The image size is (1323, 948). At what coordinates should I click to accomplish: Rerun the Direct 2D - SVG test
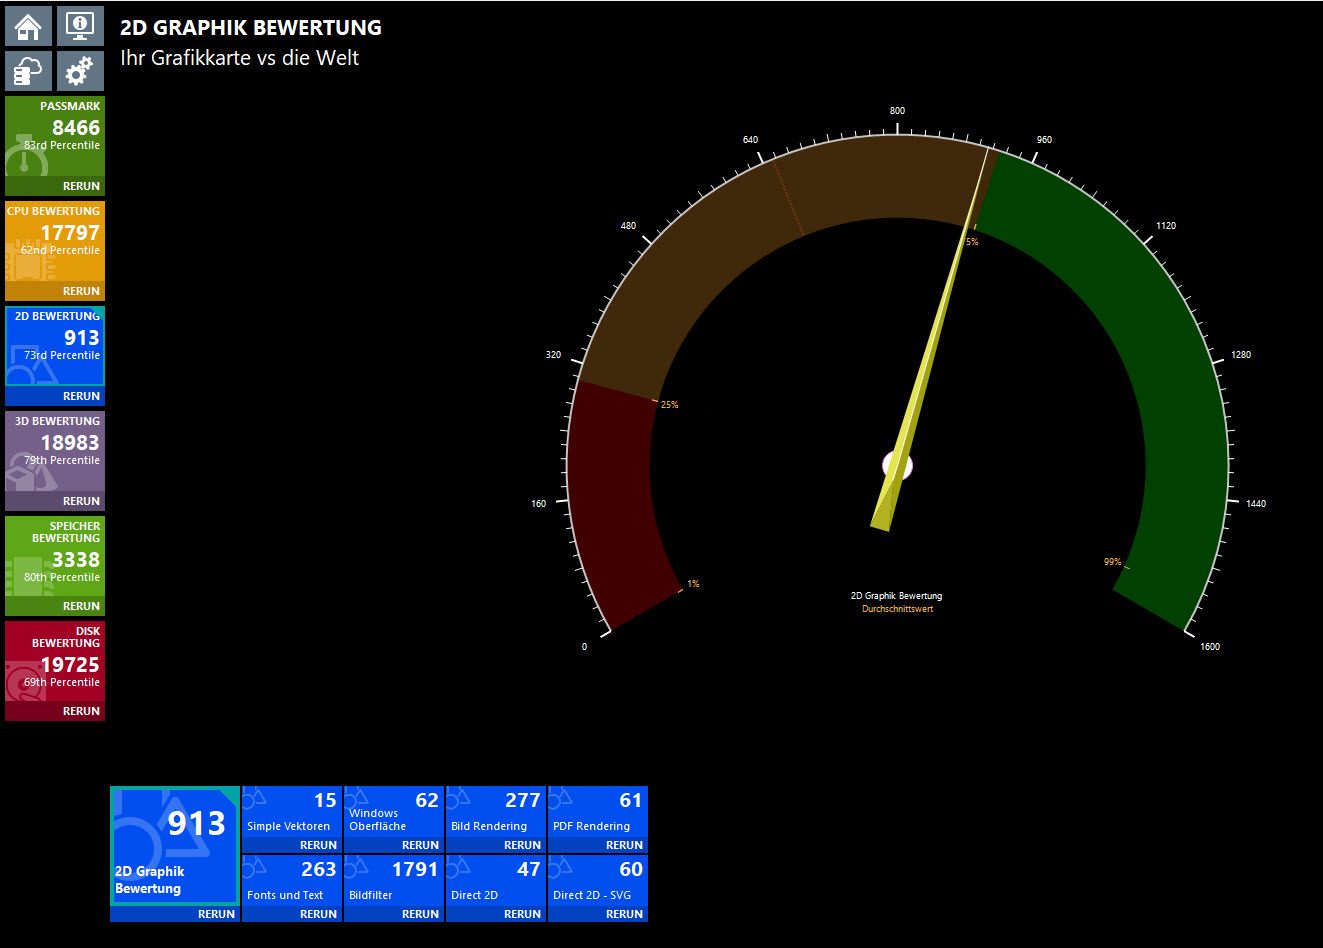[x=624, y=914]
